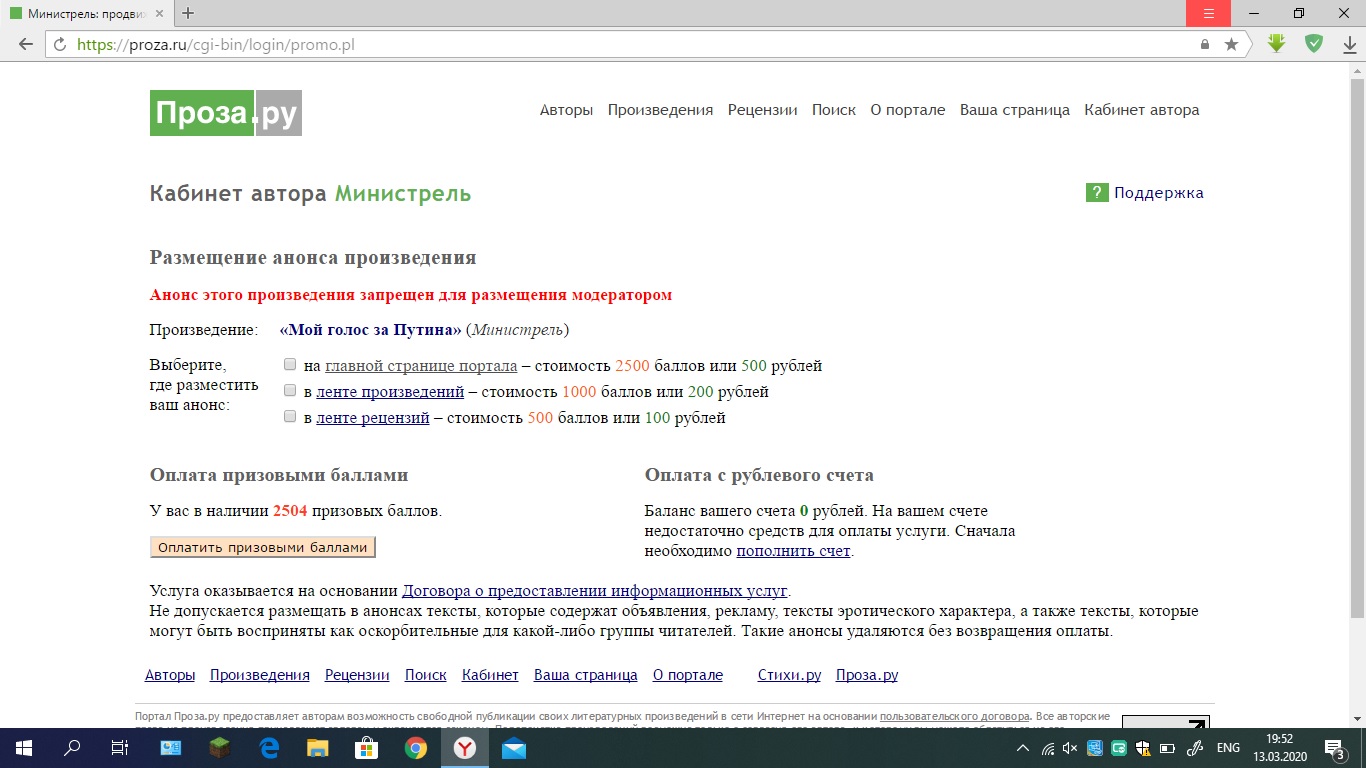
Task: Open the browser downloads icon
Action: [1349, 45]
